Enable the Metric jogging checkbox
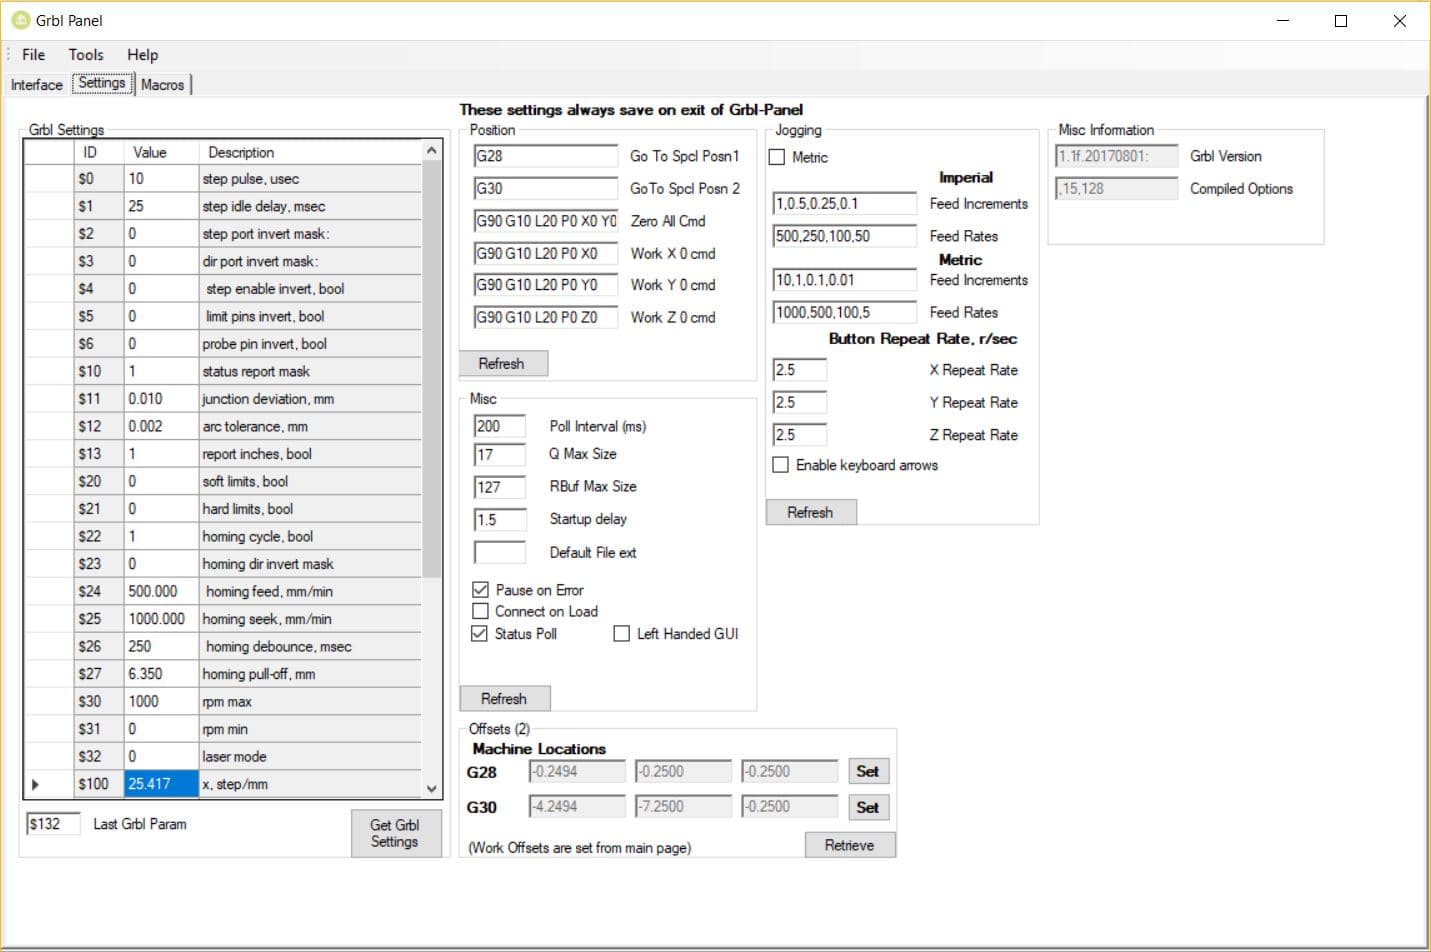The width and height of the screenshot is (1431, 952). tap(778, 157)
